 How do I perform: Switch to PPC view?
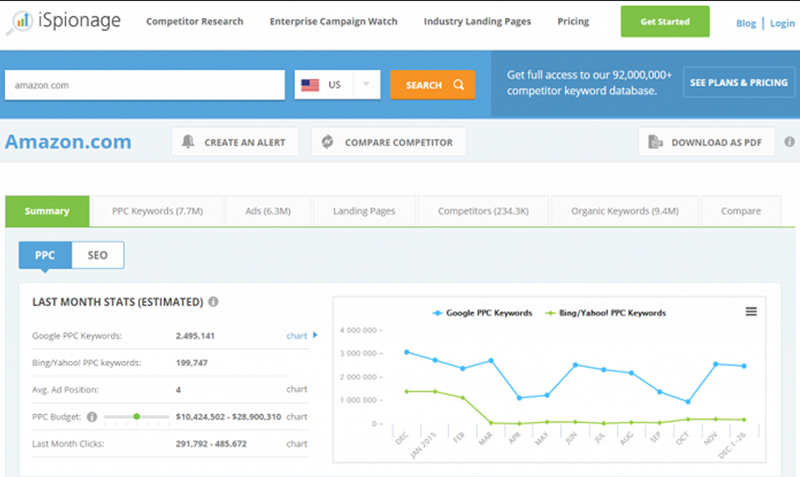45,255
